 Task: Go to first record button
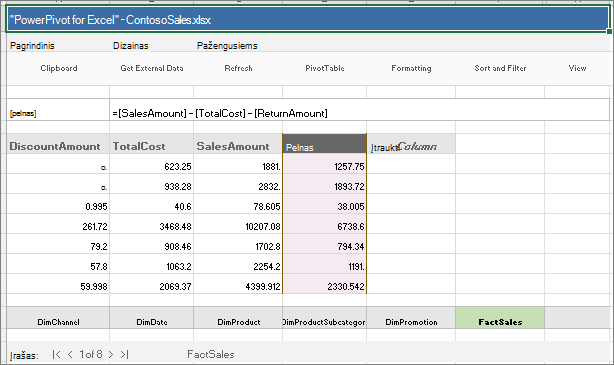(56, 354)
